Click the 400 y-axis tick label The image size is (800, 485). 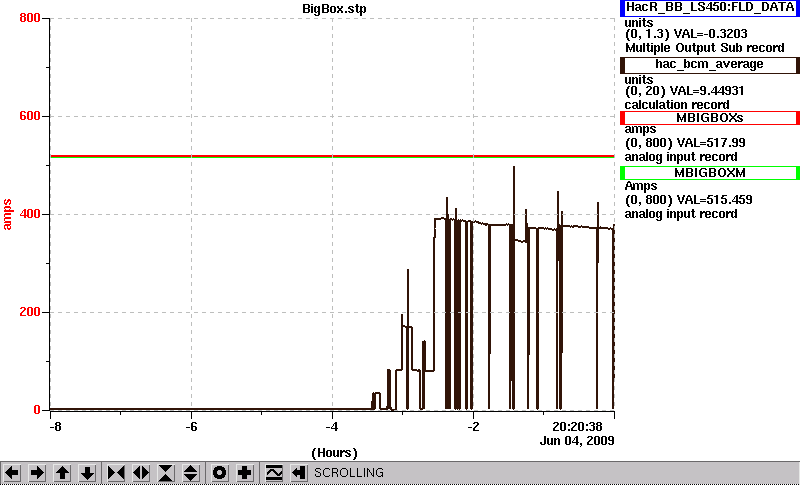(x=30, y=214)
